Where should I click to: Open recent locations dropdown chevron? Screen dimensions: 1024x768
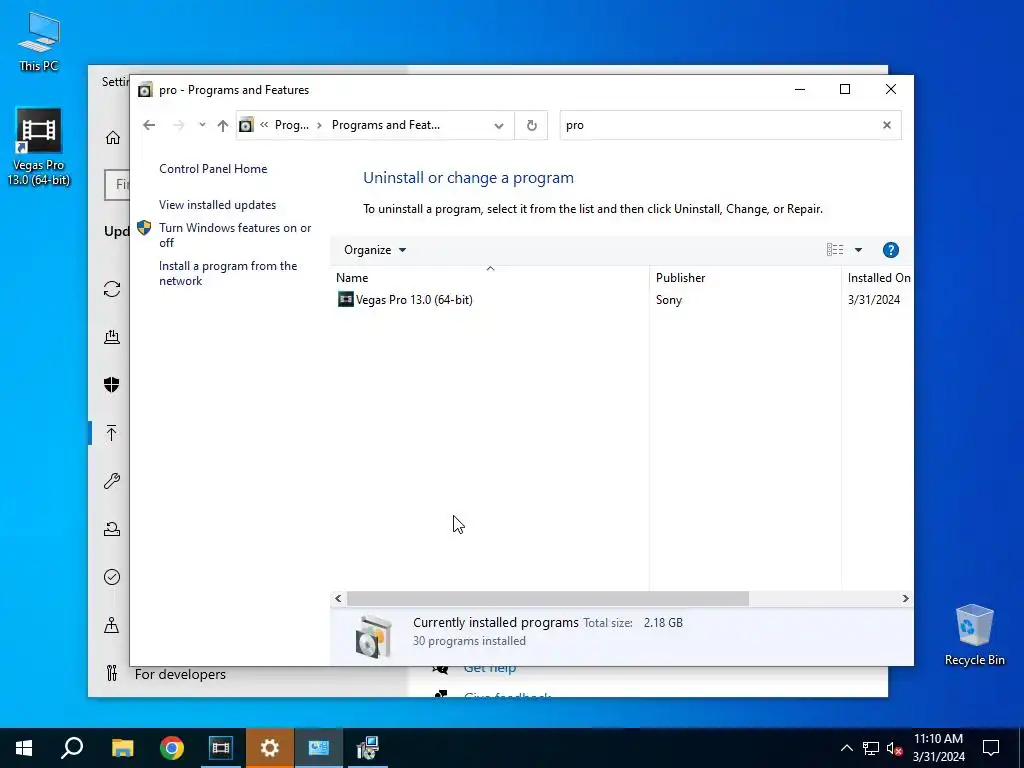click(x=202, y=125)
